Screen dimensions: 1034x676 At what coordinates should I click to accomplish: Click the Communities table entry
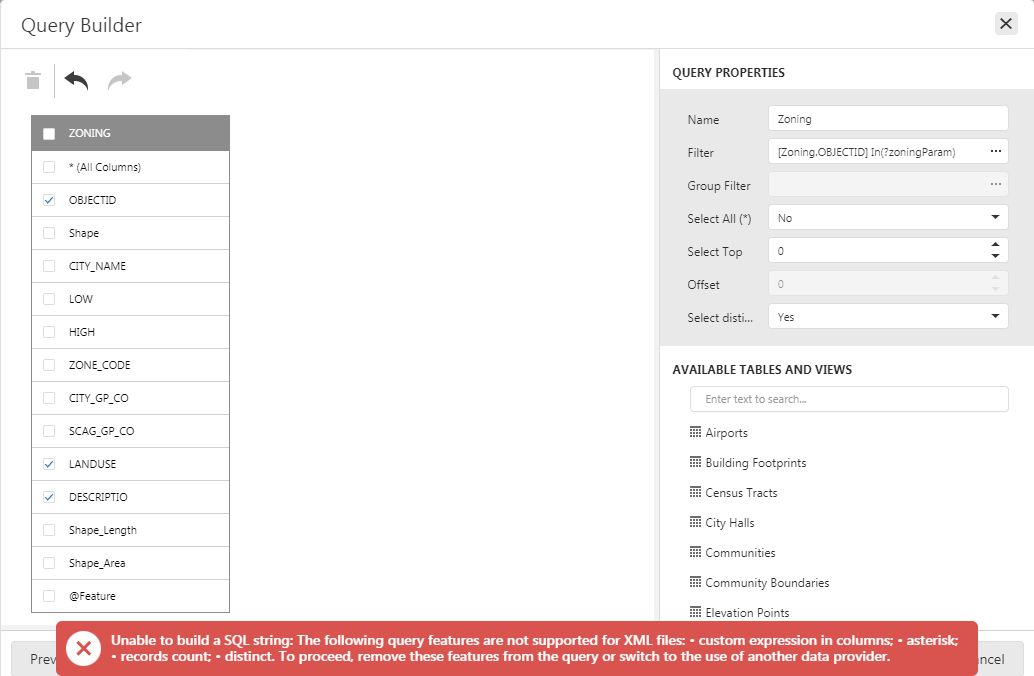tap(740, 553)
